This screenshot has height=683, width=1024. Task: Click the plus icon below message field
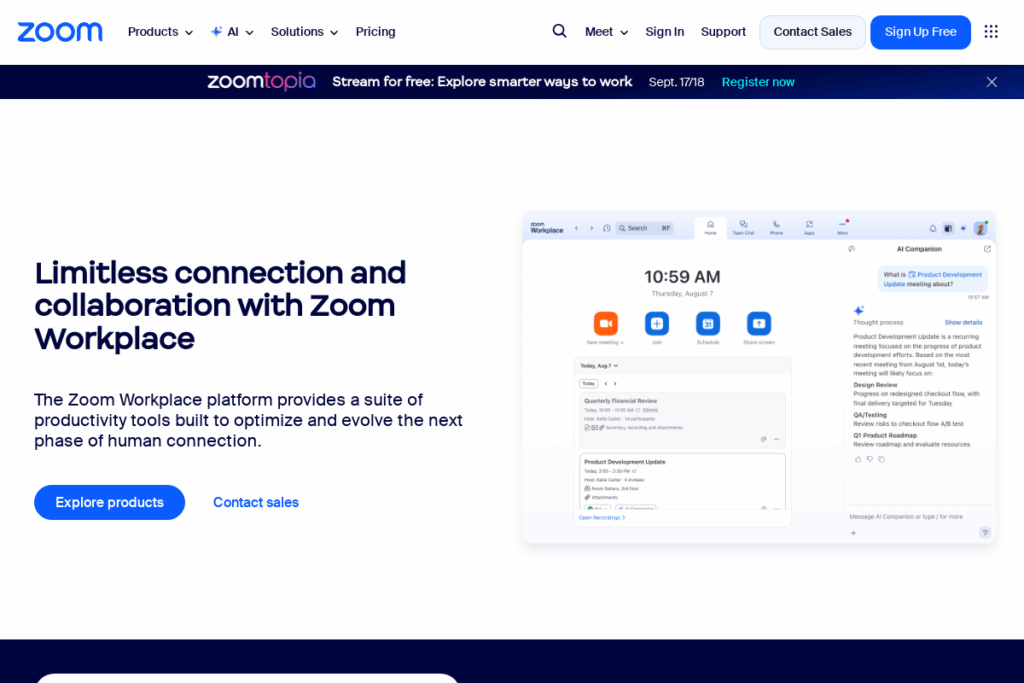coord(853,533)
